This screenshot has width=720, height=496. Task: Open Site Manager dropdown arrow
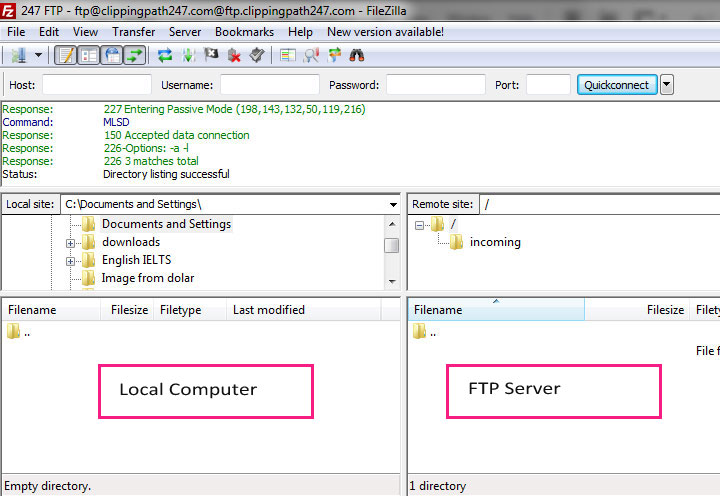pos(39,56)
